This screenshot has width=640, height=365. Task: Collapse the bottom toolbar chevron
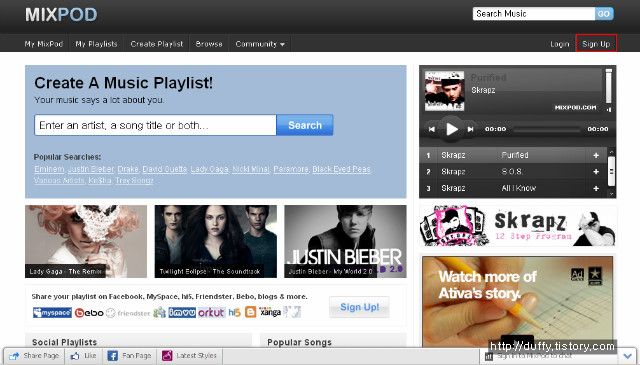[627, 356]
